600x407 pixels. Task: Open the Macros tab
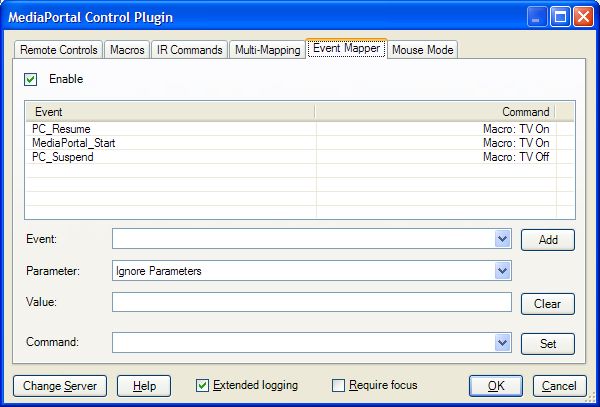tap(127, 50)
